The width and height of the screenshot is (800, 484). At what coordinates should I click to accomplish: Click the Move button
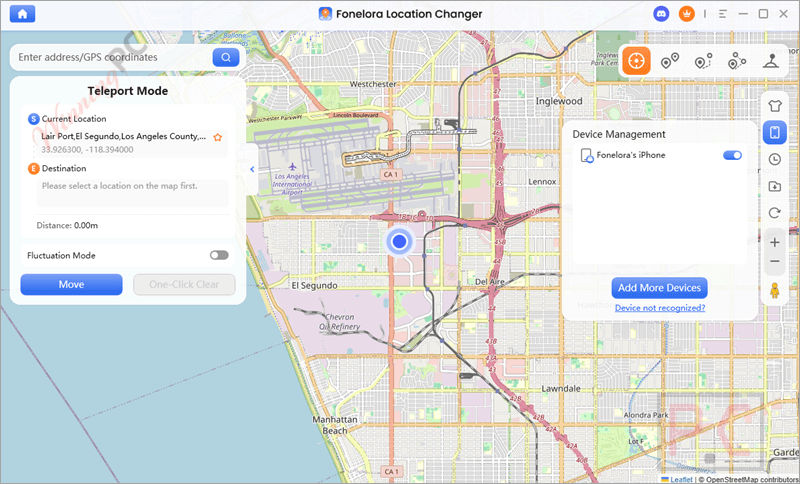tap(71, 285)
